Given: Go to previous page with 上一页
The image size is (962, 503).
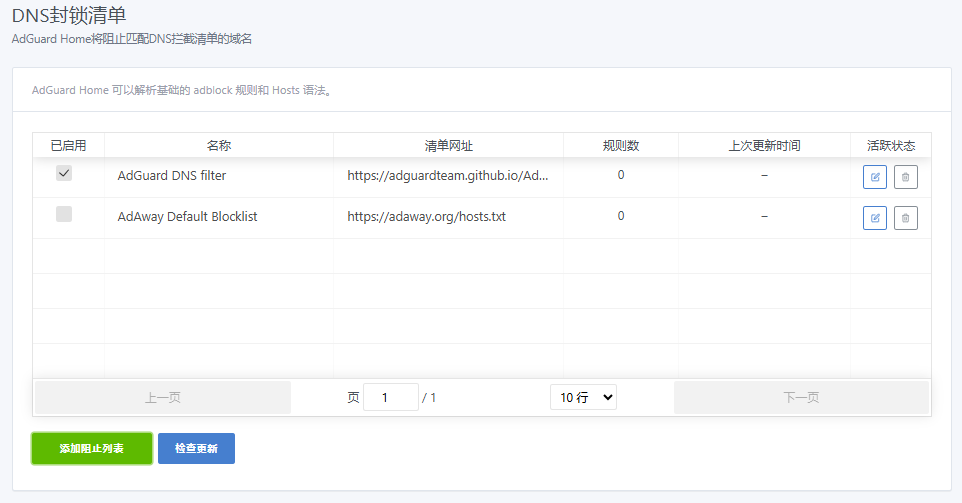Looking at the screenshot, I should point(163,397).
